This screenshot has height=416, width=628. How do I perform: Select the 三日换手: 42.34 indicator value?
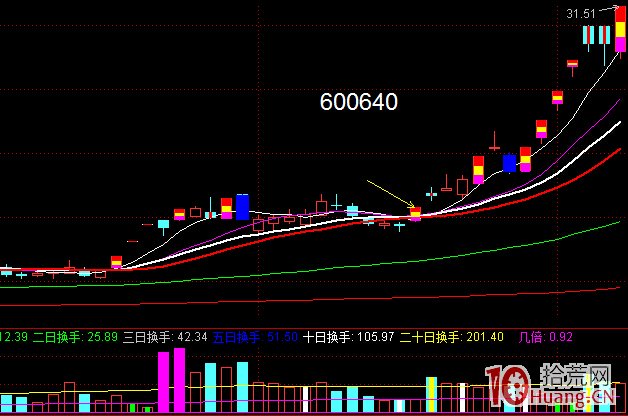pyautogui.click(x=165, y=337)
